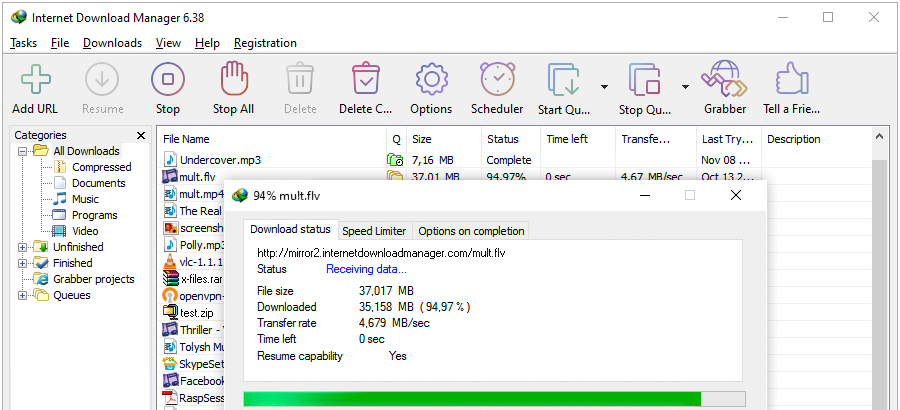Switch to Options on completion tab
The image size is (900, 410).
[471, 231]
